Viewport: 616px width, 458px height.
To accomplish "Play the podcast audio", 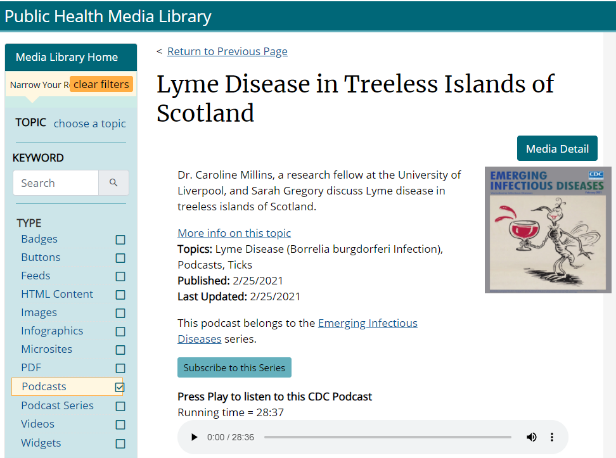I will pos(193,437).
